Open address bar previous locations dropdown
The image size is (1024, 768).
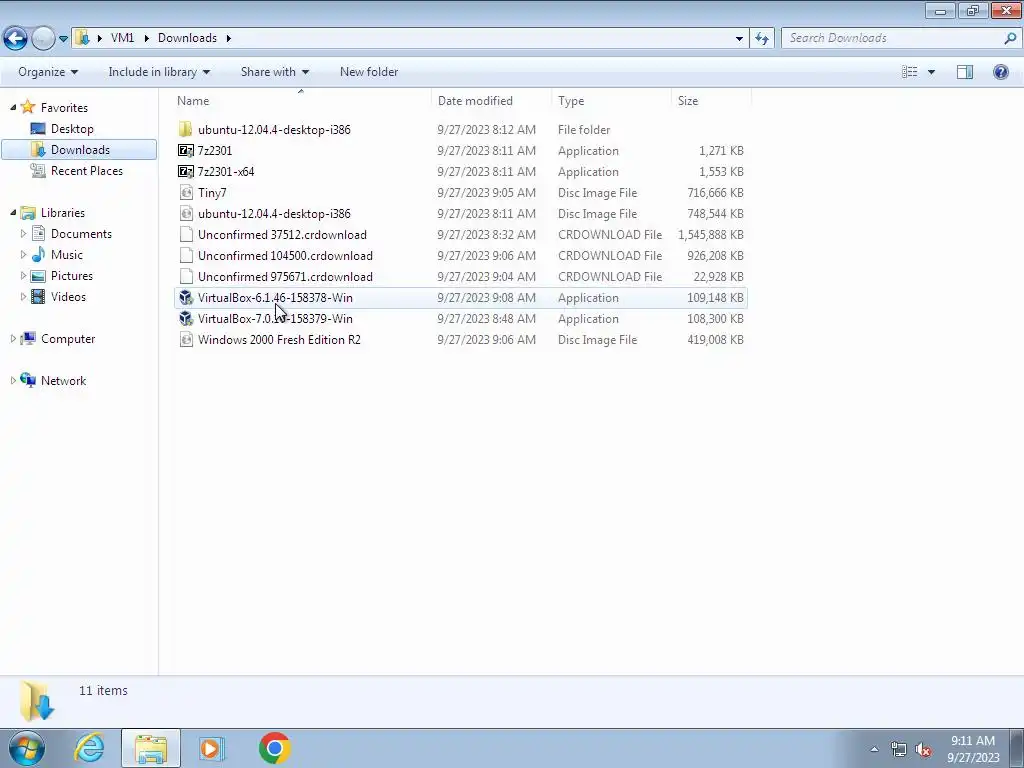click(x=739, y=38)
